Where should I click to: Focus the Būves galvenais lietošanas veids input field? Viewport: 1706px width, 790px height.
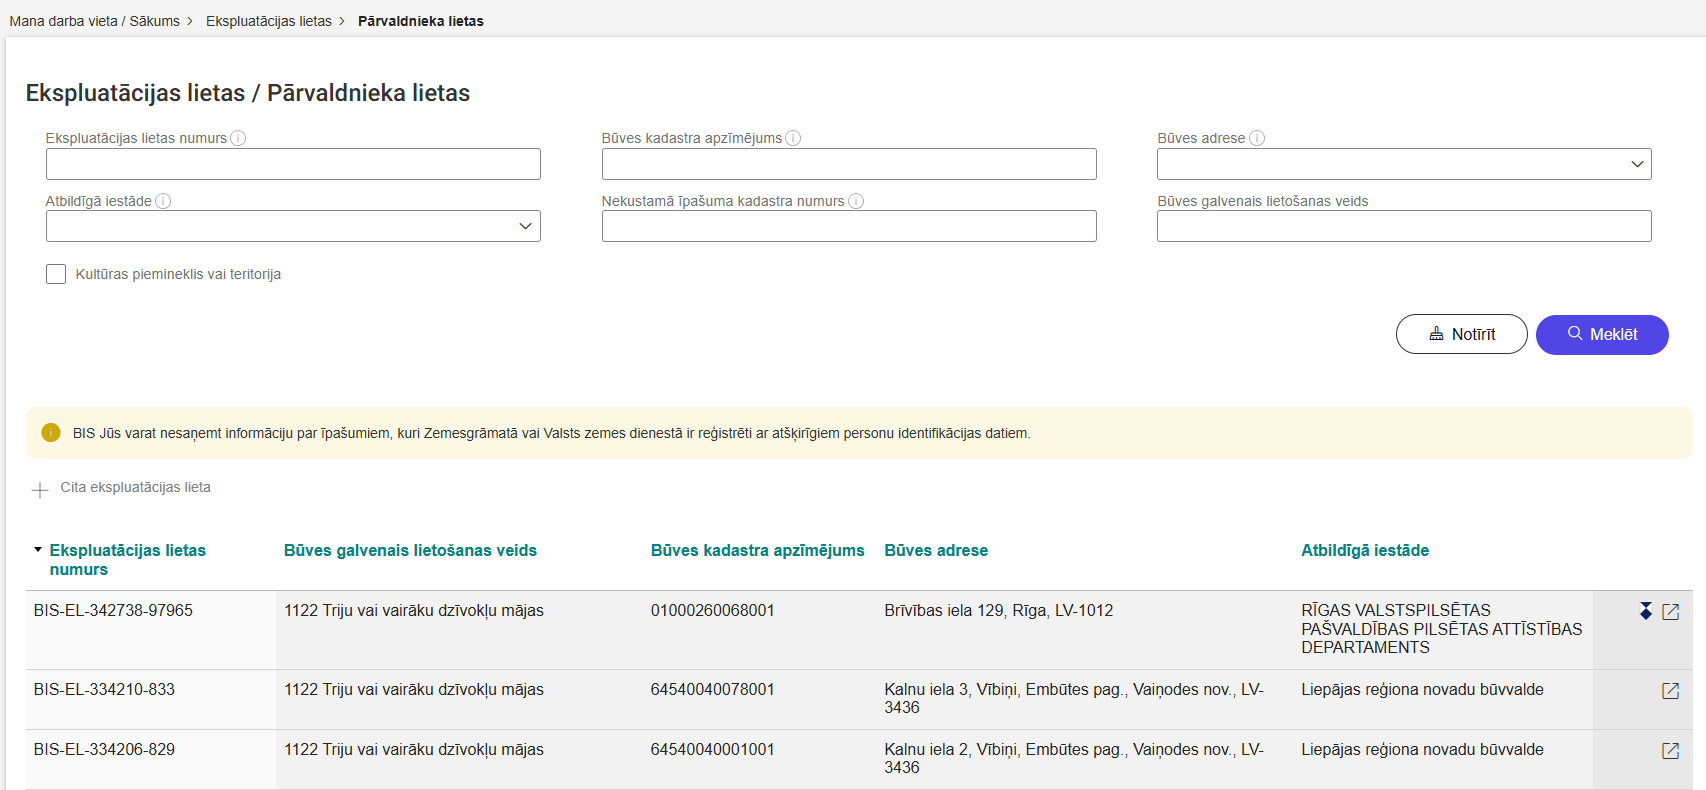click(1403, 226)
